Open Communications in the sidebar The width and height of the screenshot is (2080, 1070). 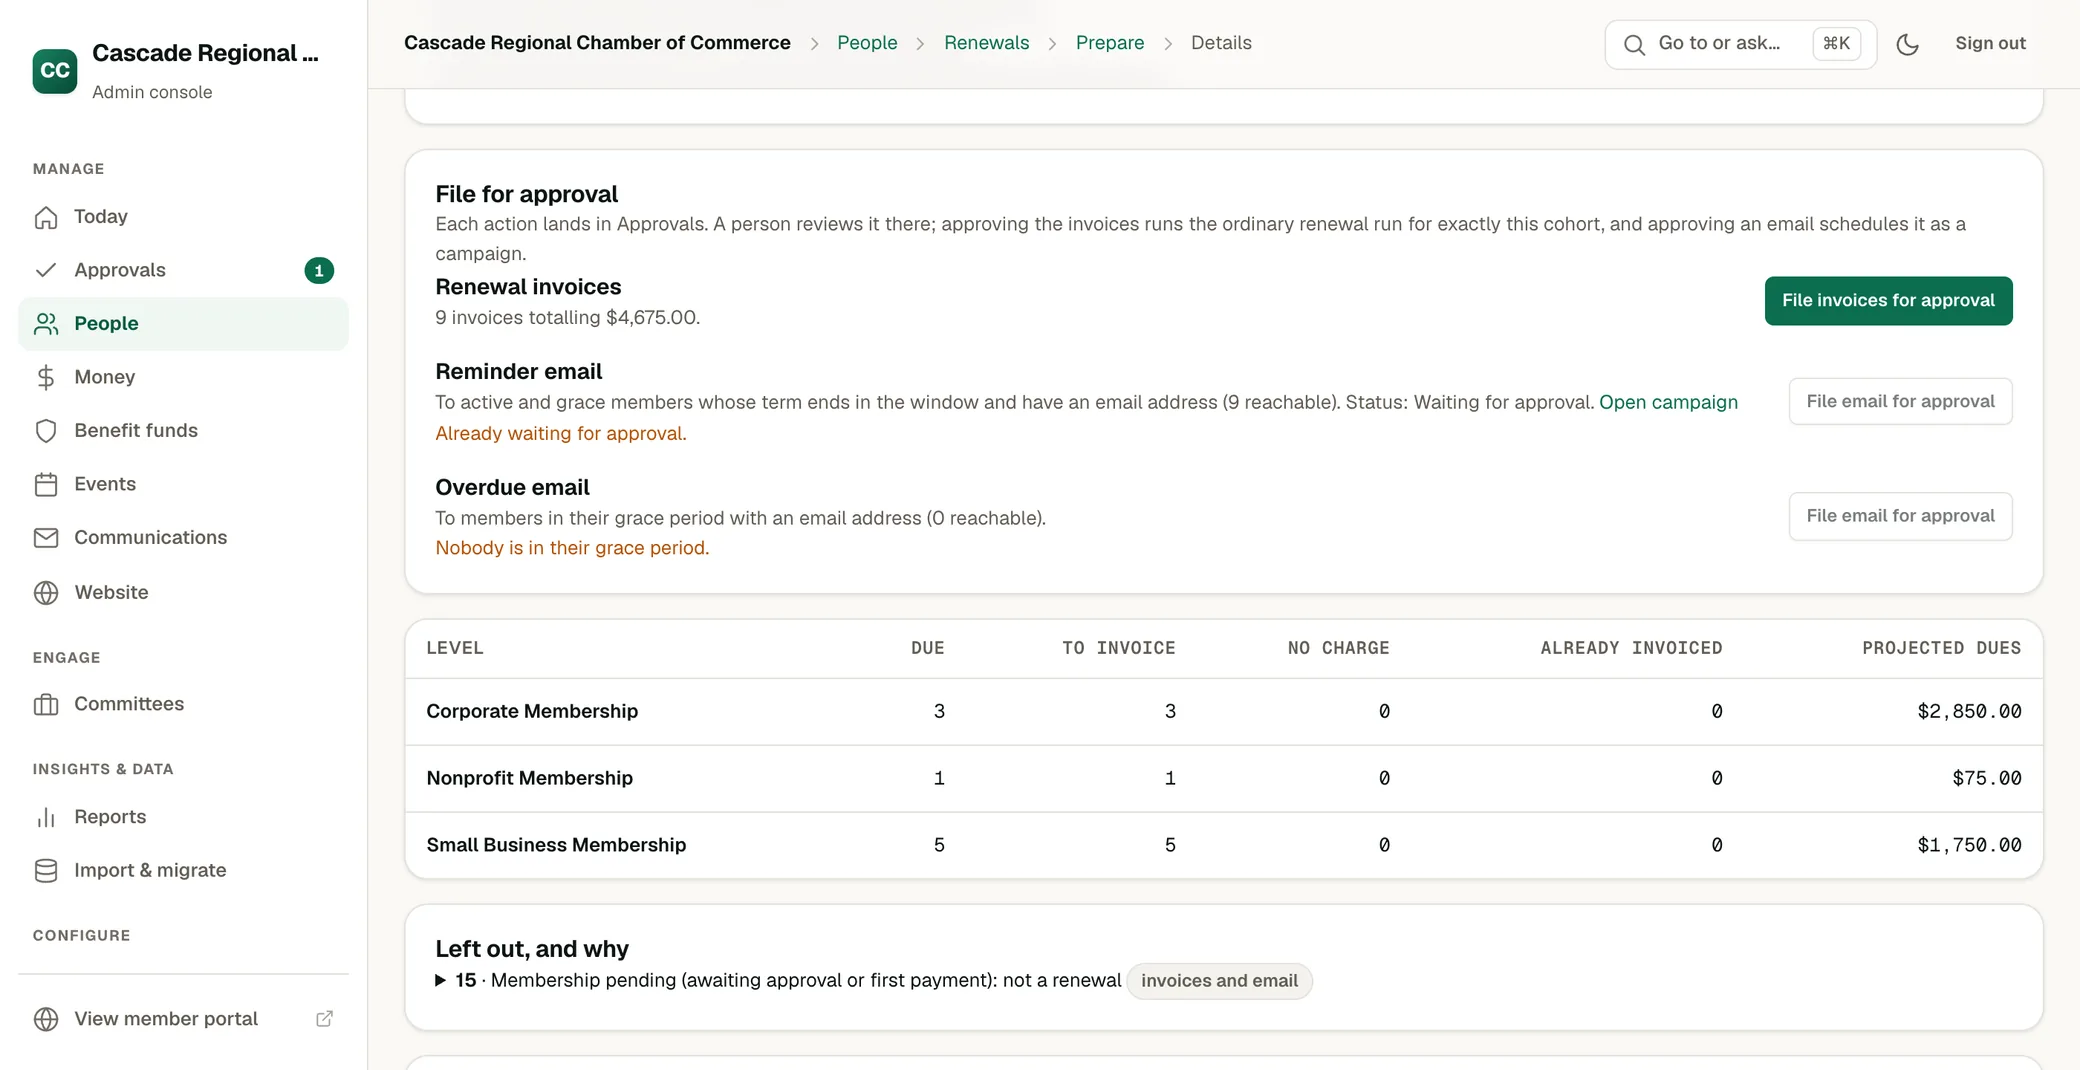point(183,538)
